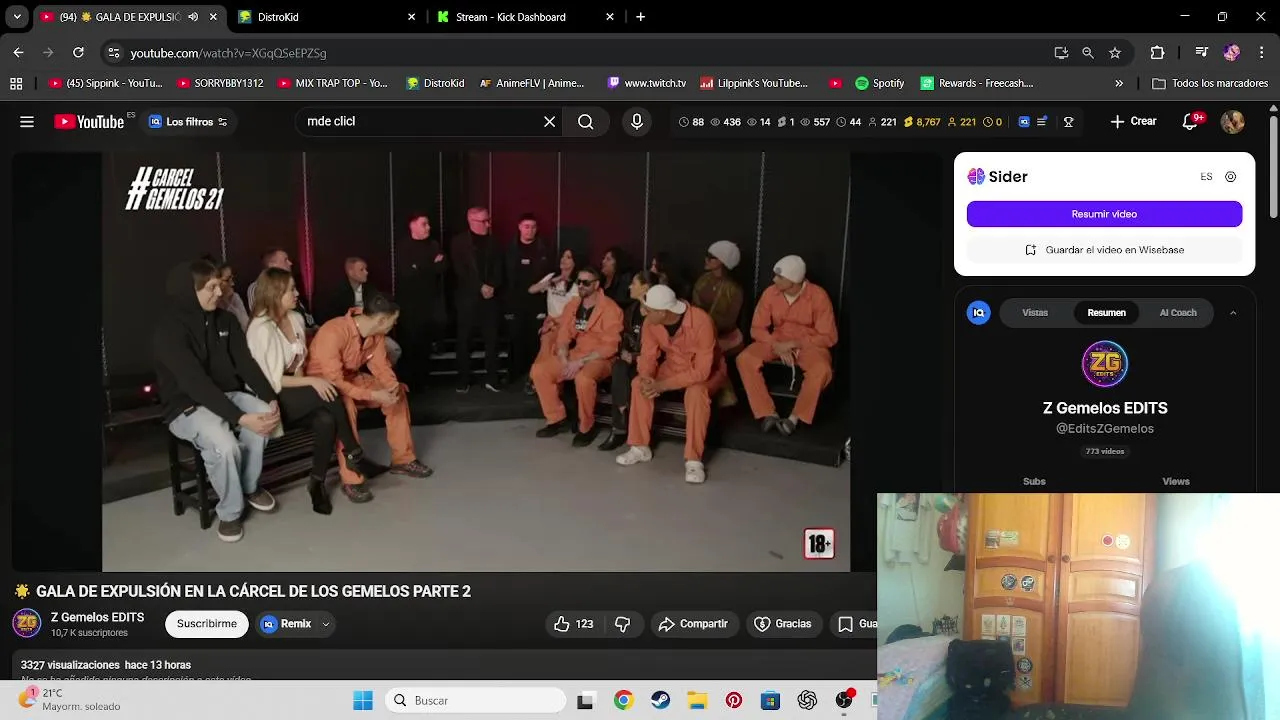Open Sider settings gear icon

[x=1231, y=177]
